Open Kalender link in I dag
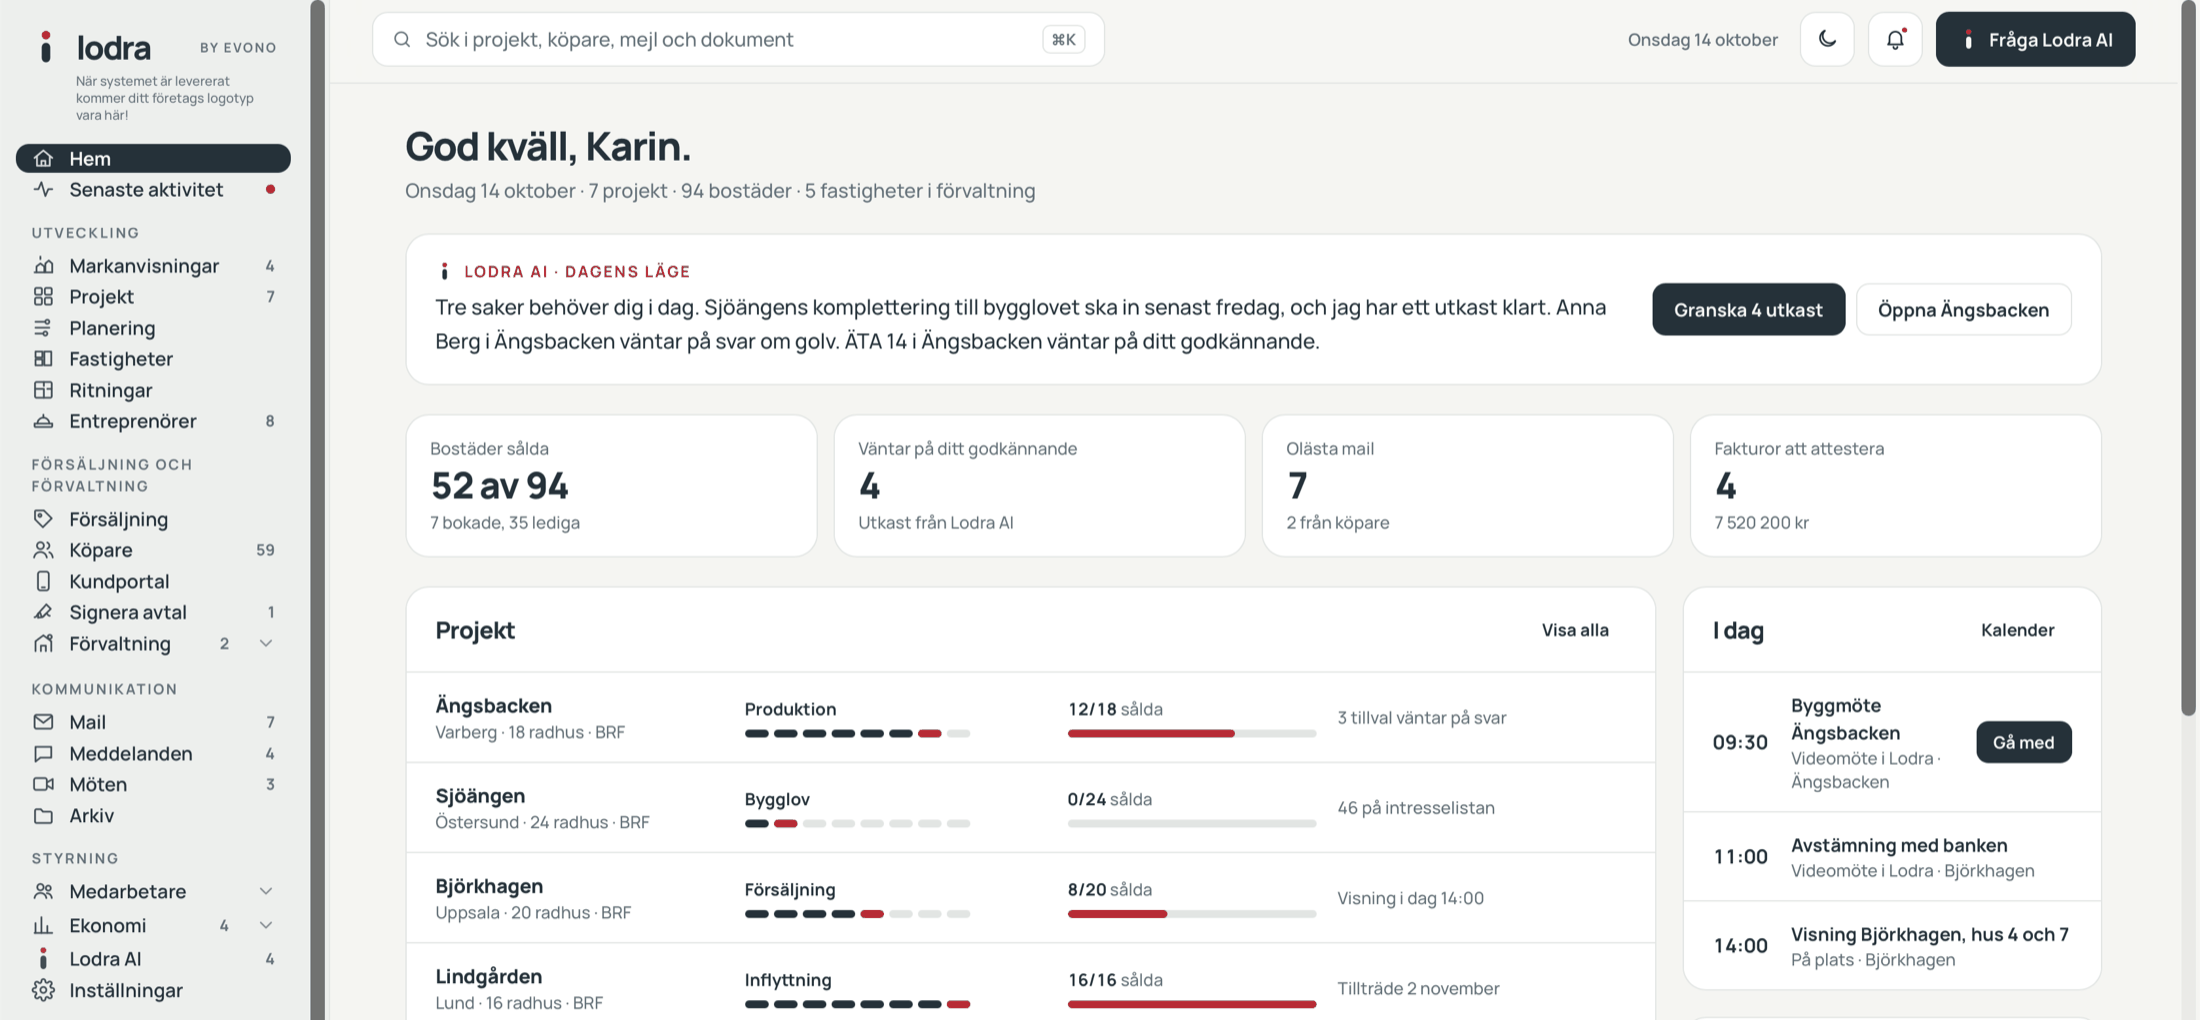This screenshot has width=2200, height=1020. pyautogui.click(x=2017, y=629)
